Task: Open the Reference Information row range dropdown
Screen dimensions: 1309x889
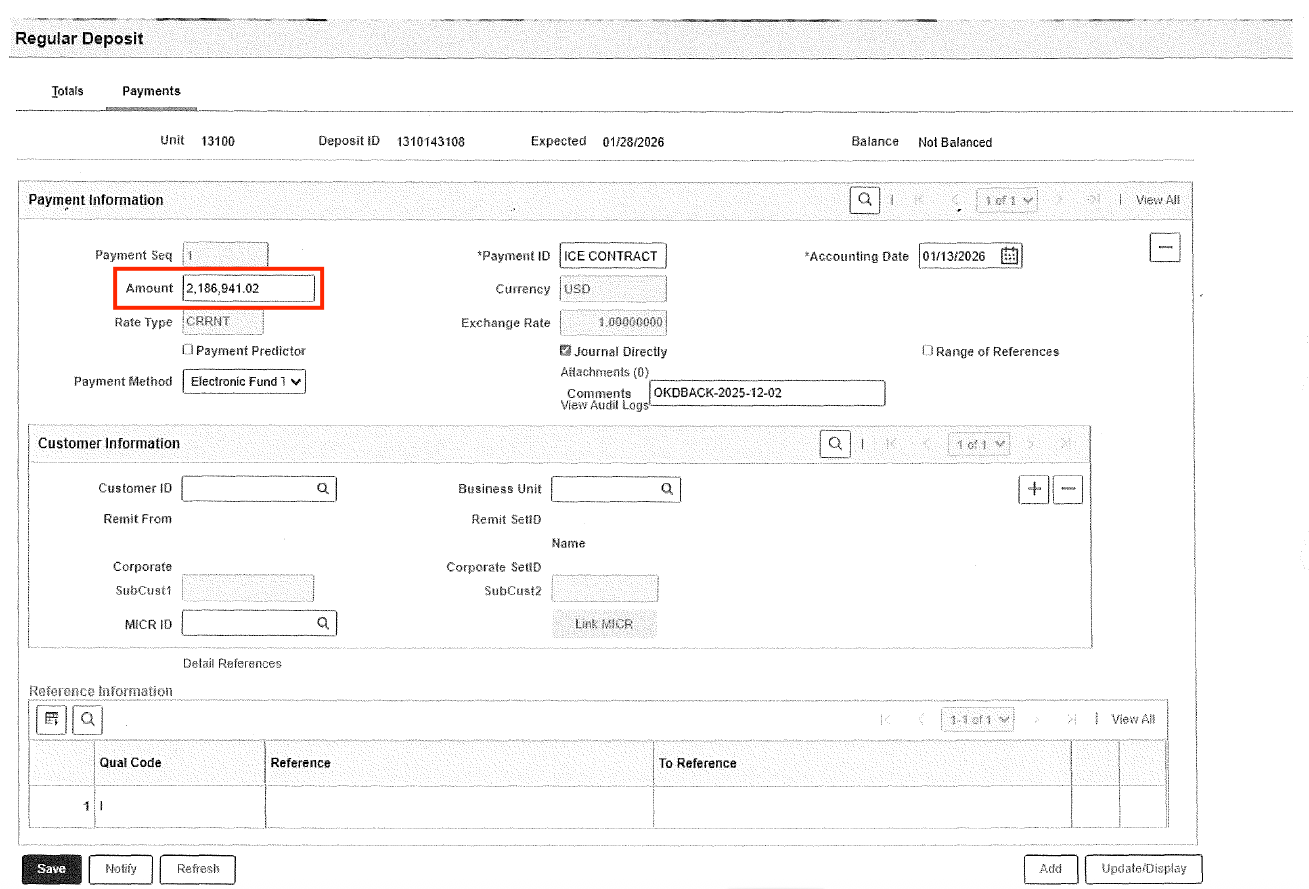Action: coord(979,719)
